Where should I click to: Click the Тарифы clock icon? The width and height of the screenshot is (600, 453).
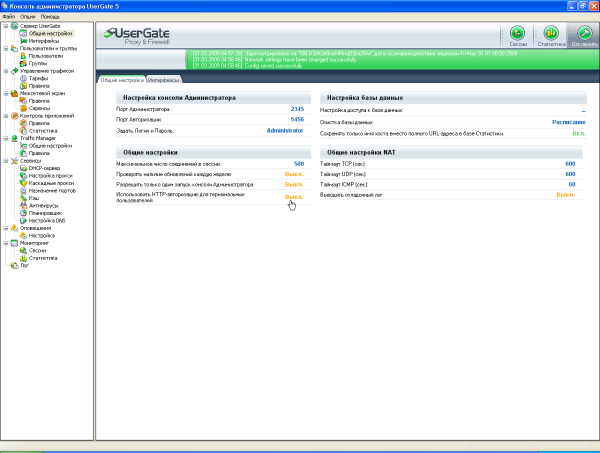coord(23,78)
